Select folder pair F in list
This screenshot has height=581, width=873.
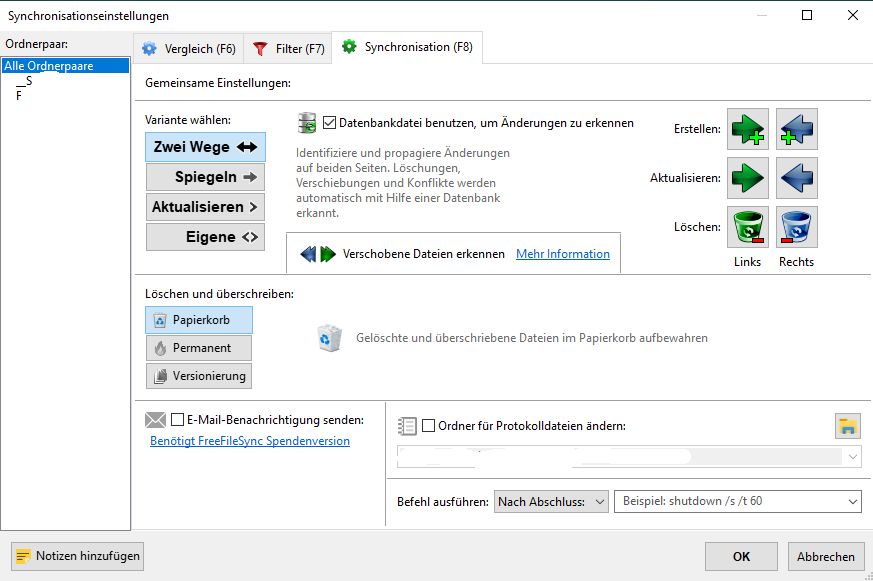[x=19, y=96]
